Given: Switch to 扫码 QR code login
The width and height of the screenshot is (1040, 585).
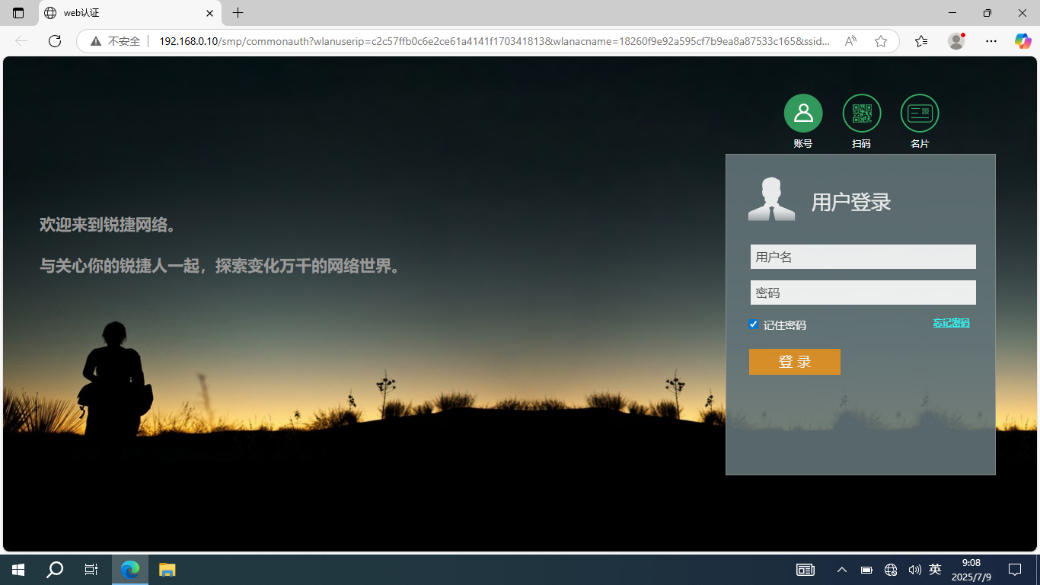Looking at the screenshot, I should tap(861, 114).
